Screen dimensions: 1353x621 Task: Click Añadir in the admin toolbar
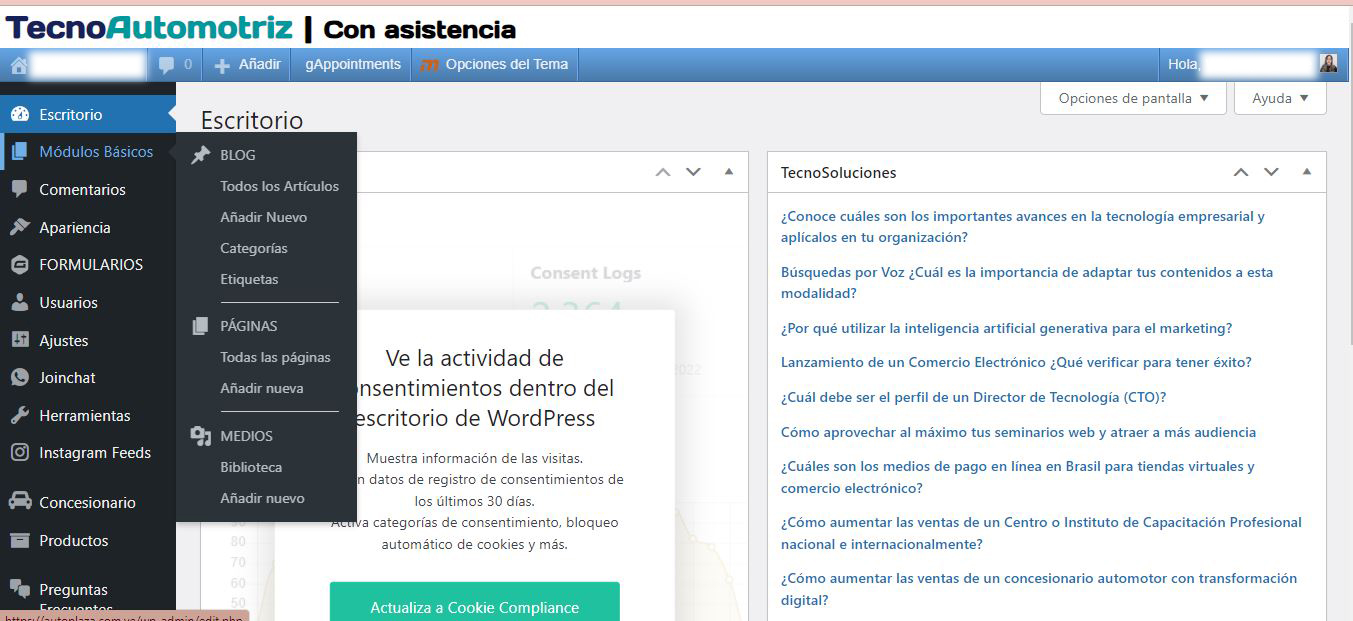coord(247,64)
